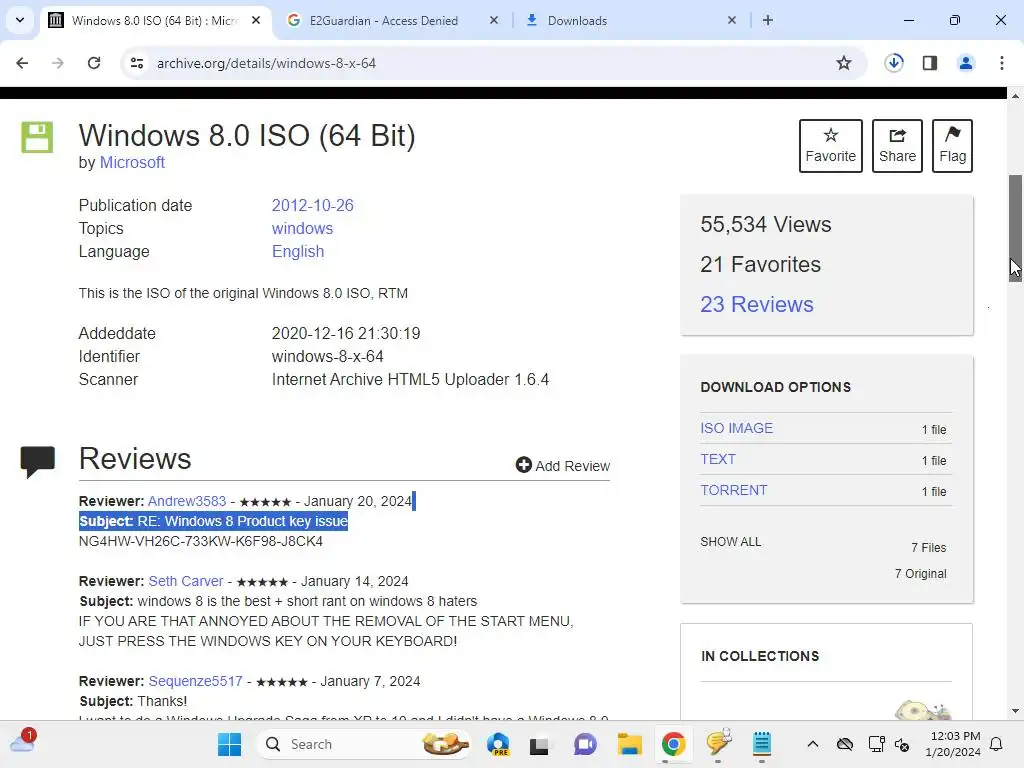Open the yellow speech bubbles taskbar app
This screenshot has width=1024, height=768.
pos(718,743)
